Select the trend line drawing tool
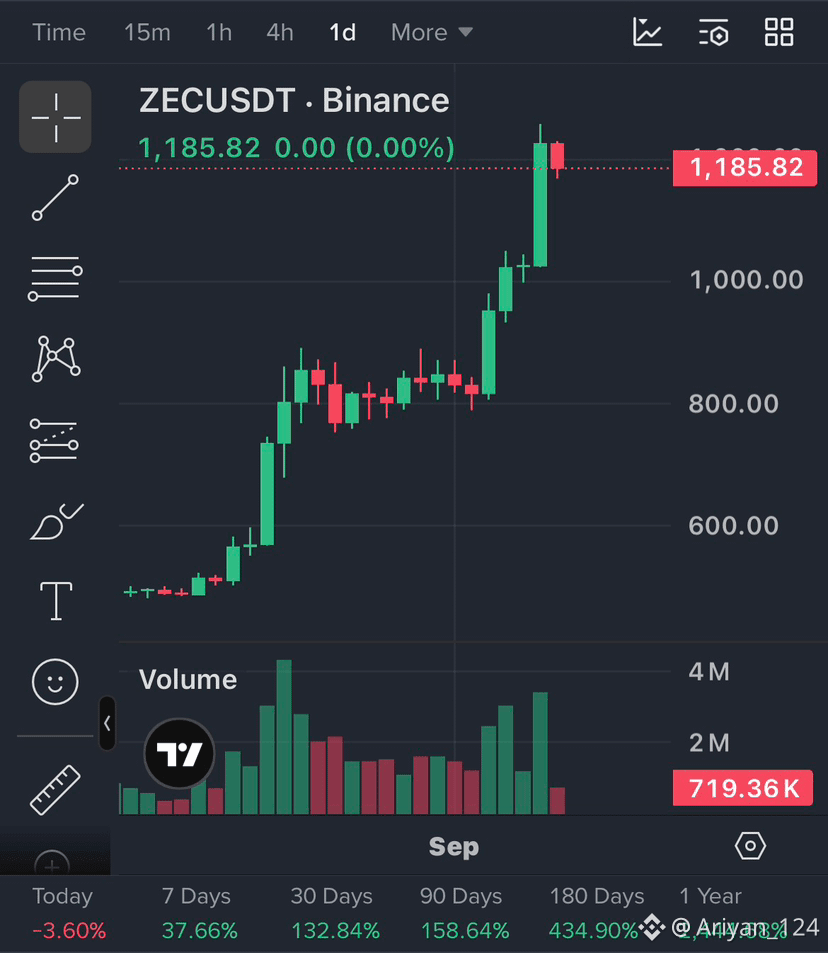Image resolution: width=828 pixels, height=953 pixels. pyautogui.click(x=55, y=198)
